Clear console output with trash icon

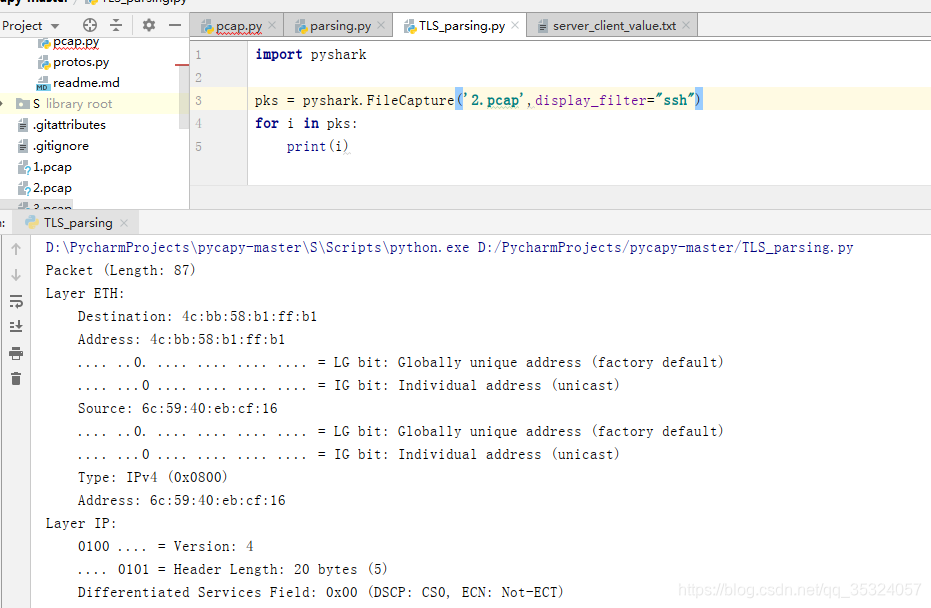coord(16,379)
